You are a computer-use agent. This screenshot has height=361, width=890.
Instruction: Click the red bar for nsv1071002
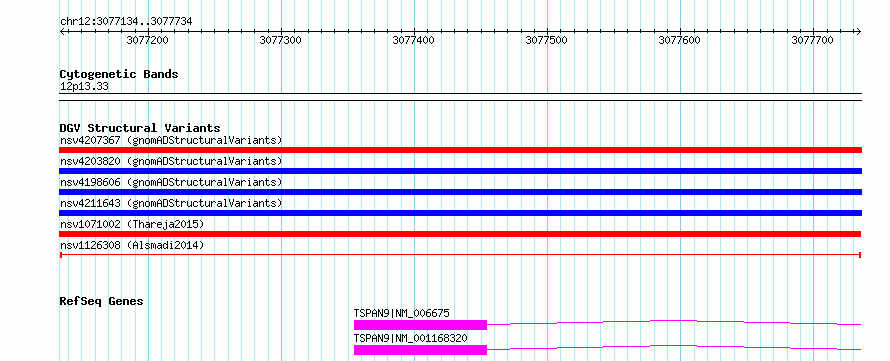[x=460, y=234]
